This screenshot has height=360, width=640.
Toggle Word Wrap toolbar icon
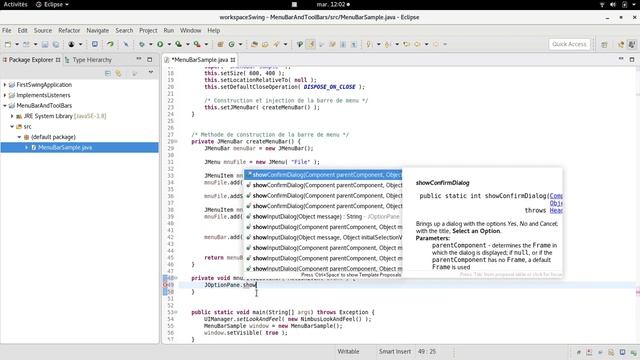343,44
